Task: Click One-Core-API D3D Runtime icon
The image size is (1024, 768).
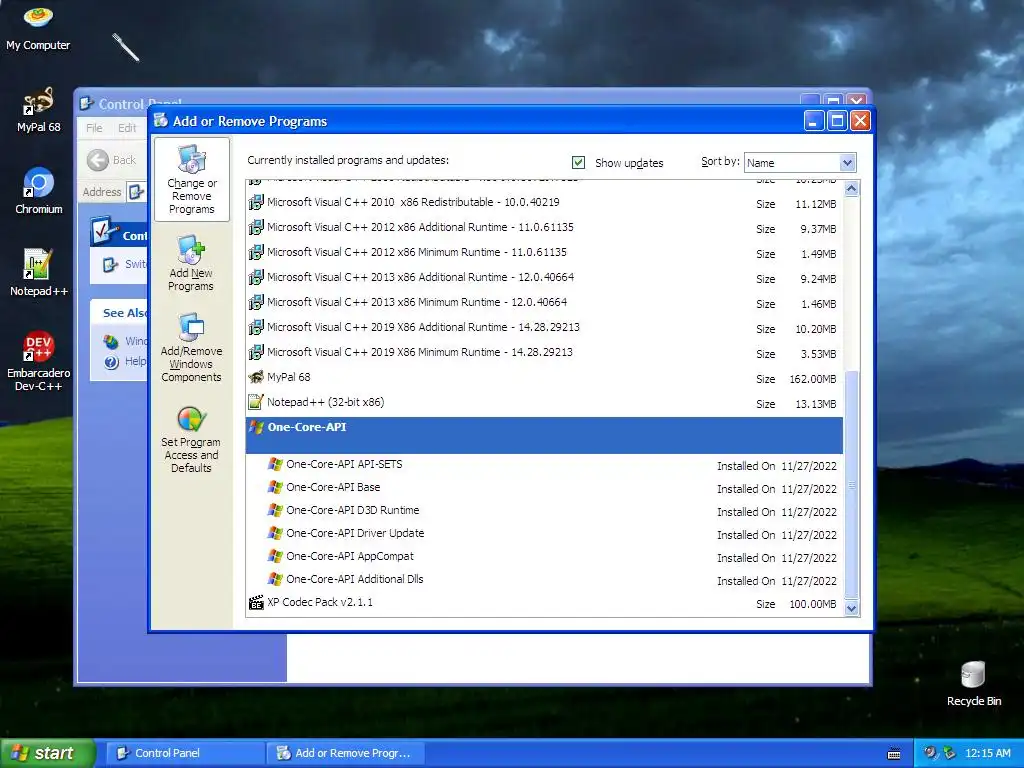Action: coord(275,511)
